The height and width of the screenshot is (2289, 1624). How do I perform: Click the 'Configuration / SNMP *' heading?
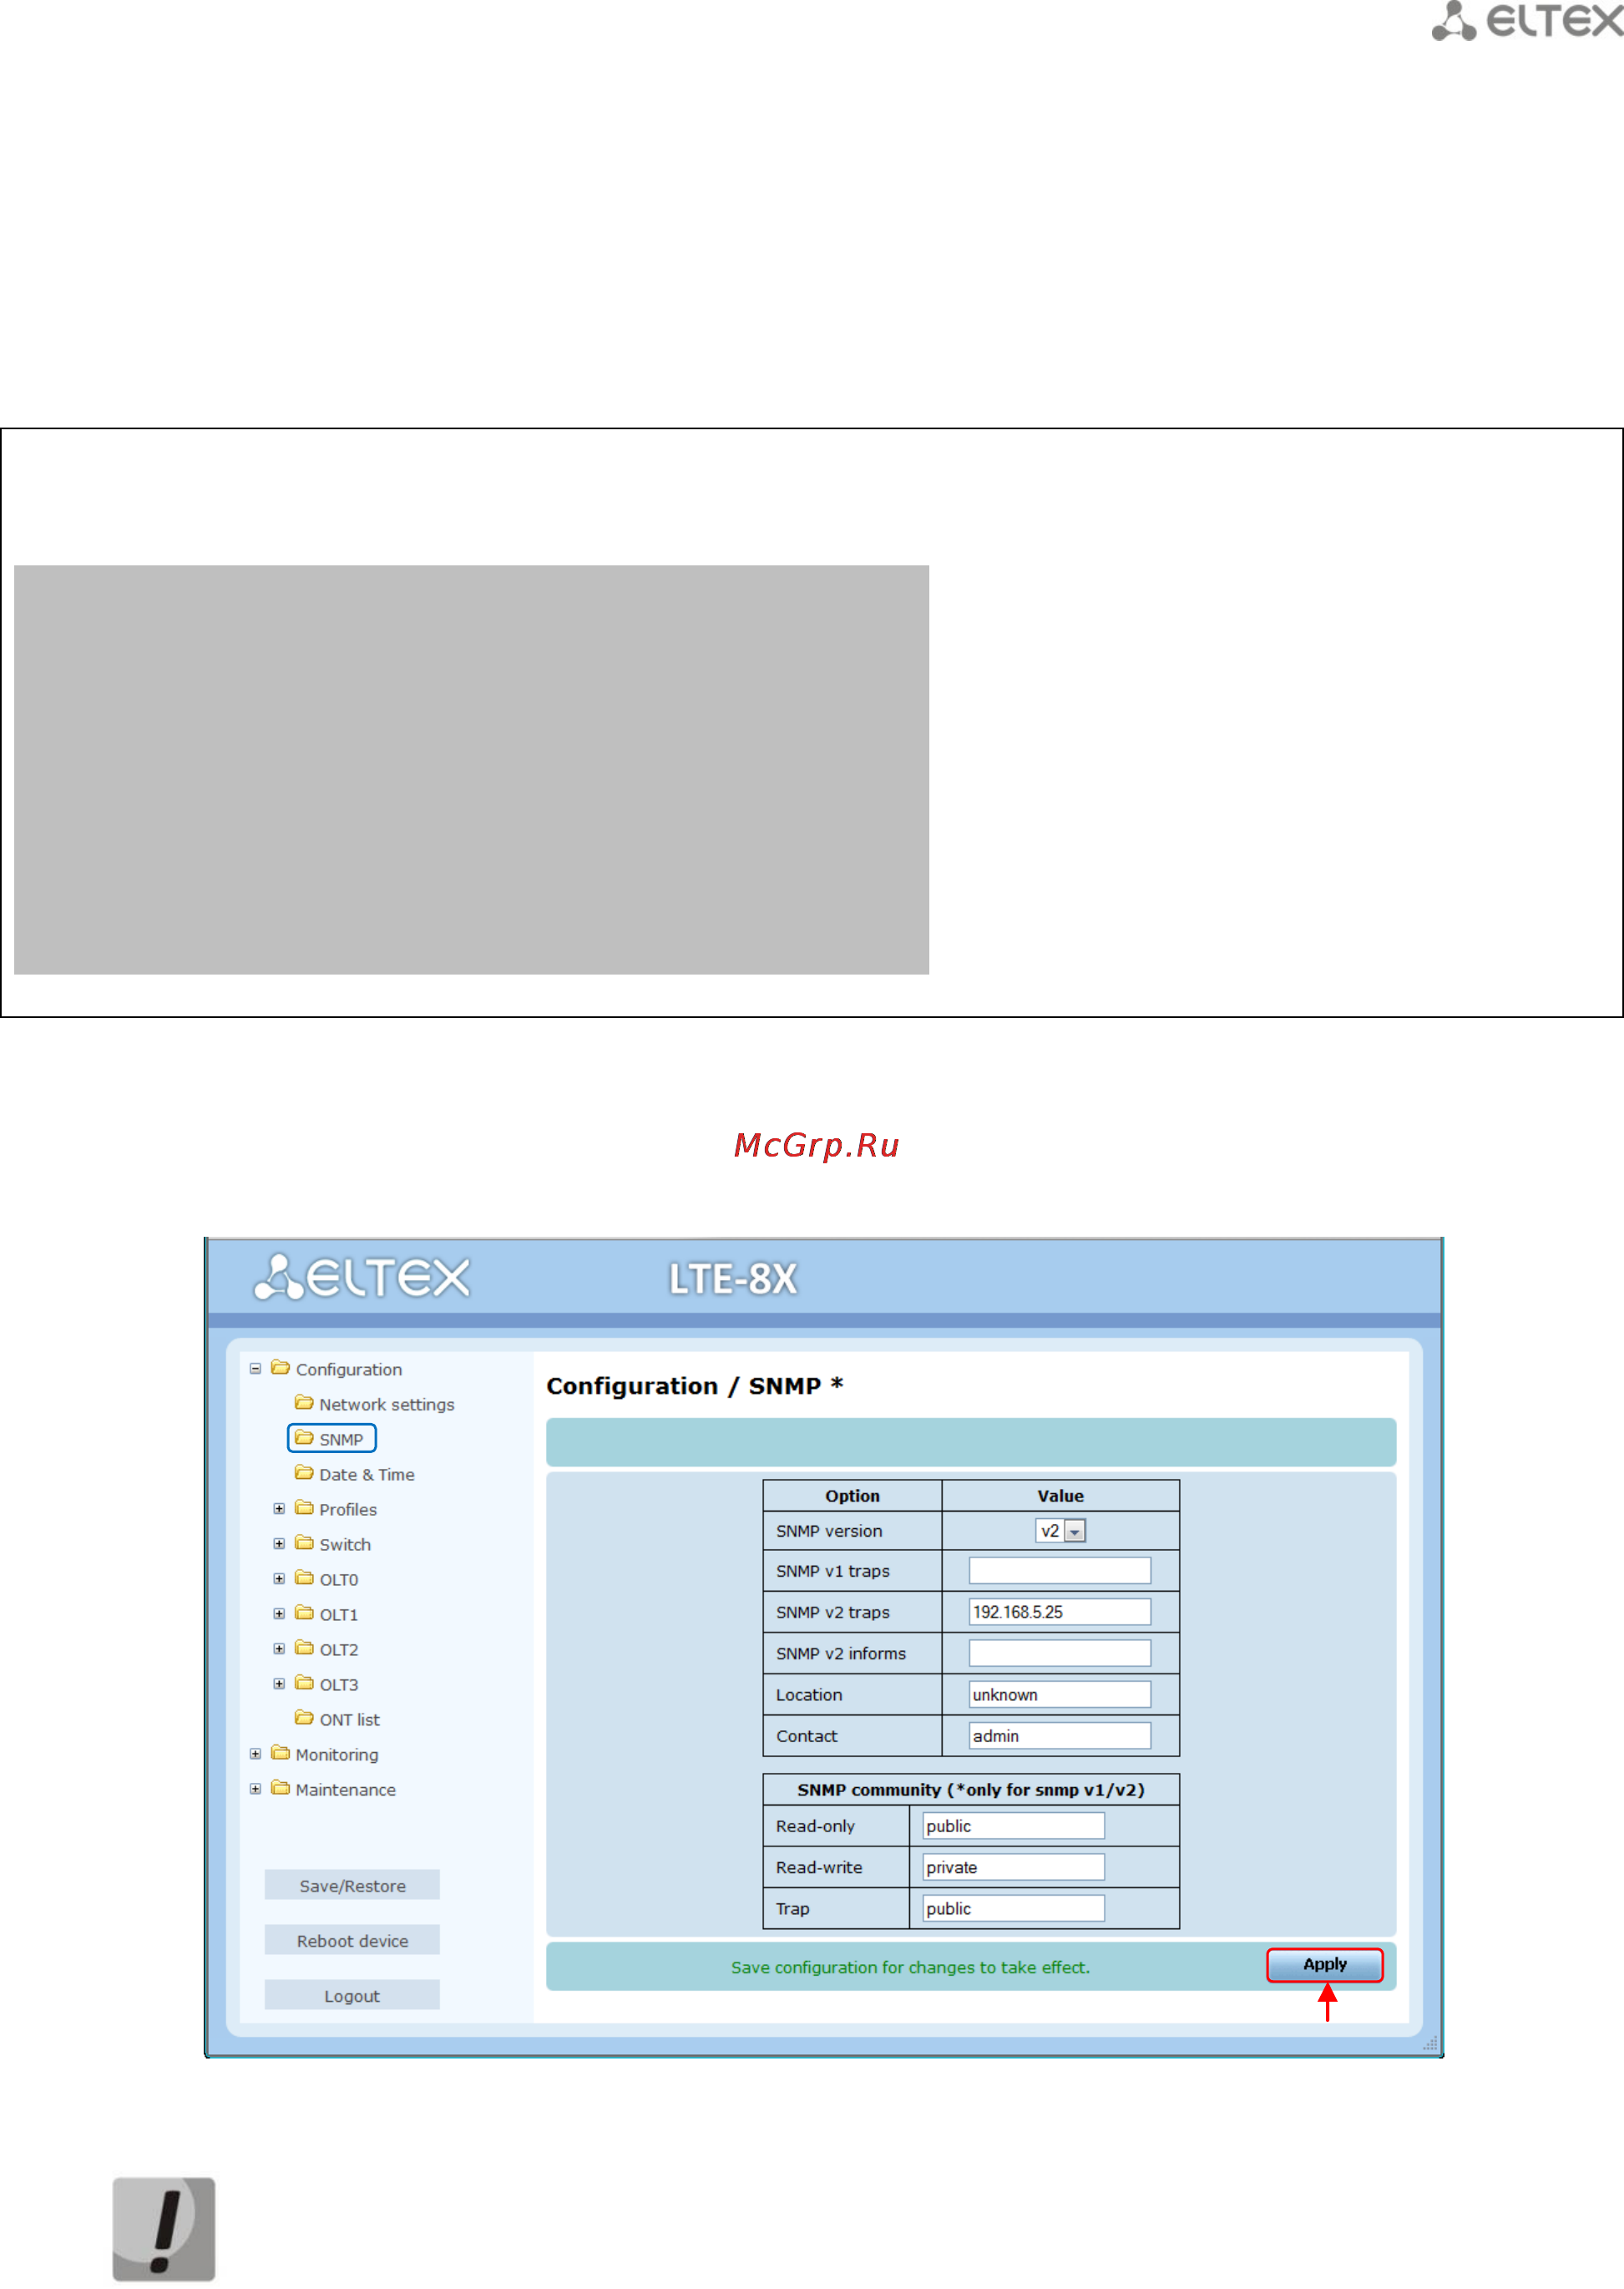coord(694,1385)
